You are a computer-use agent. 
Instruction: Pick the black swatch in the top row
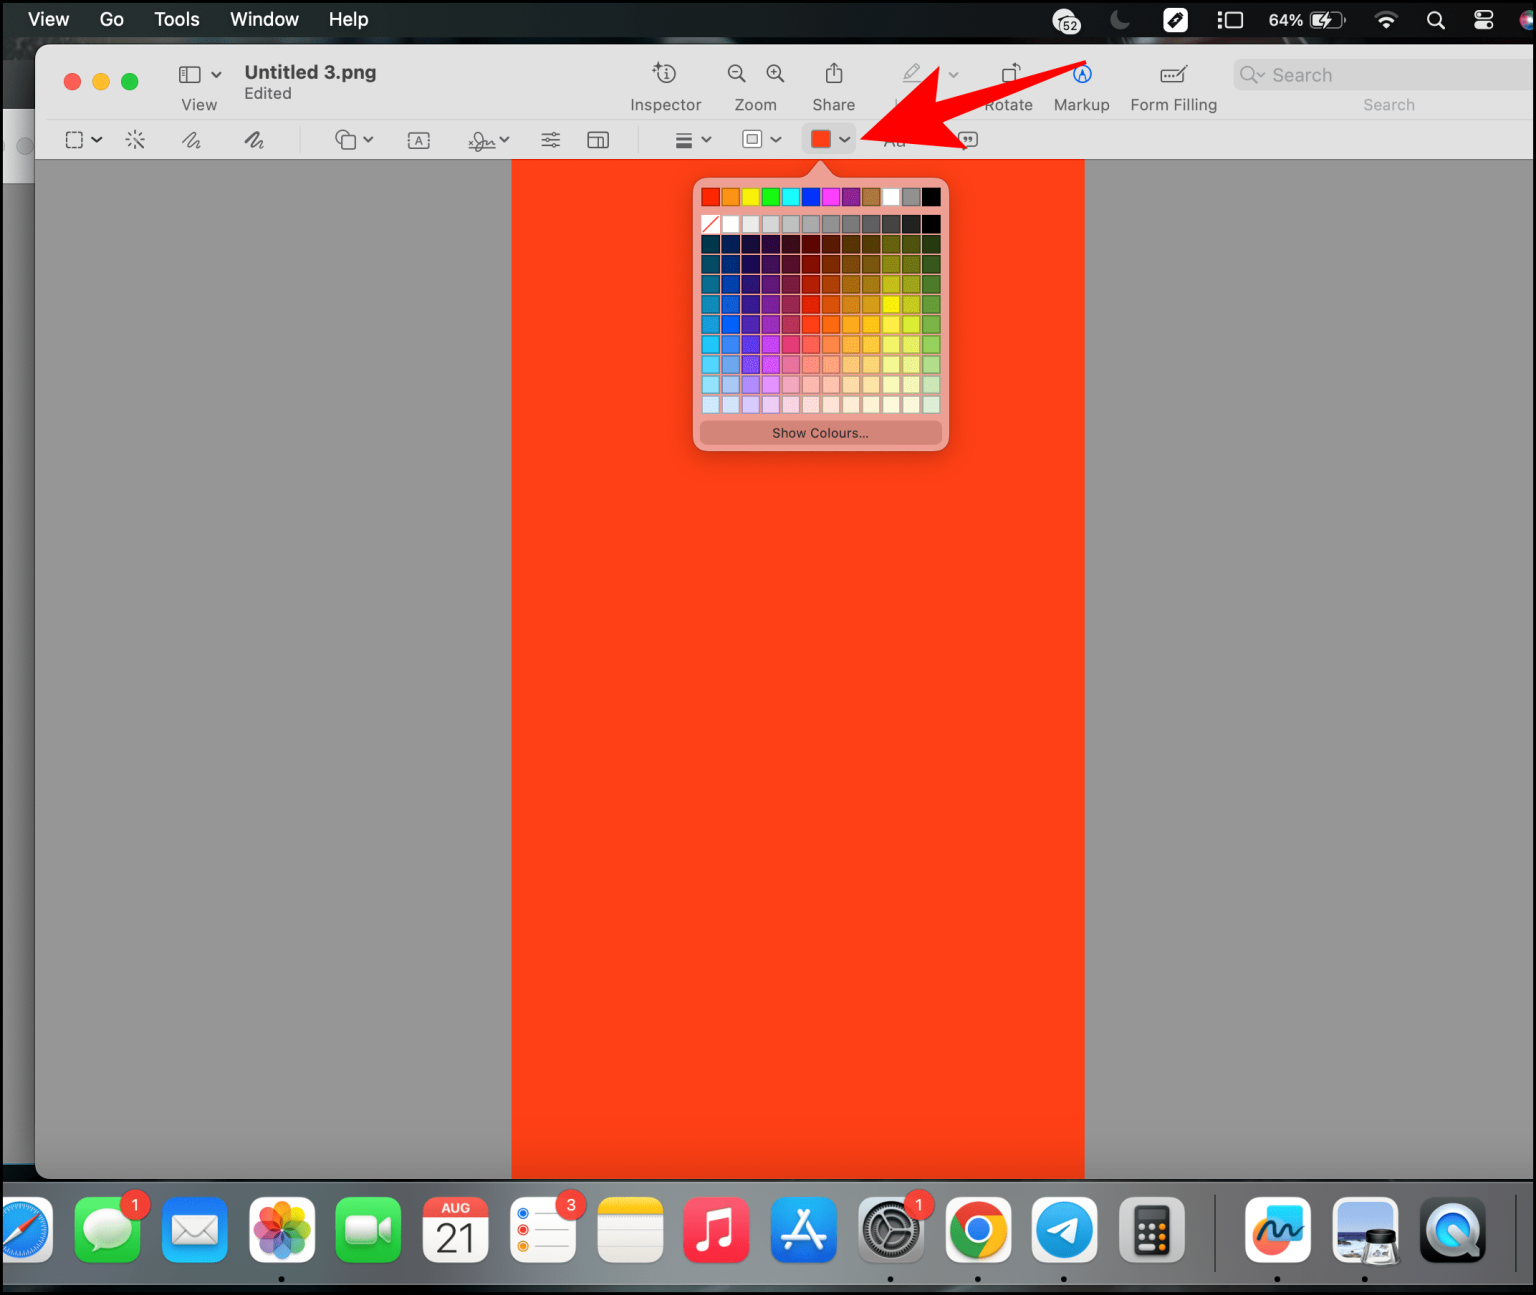931,197
